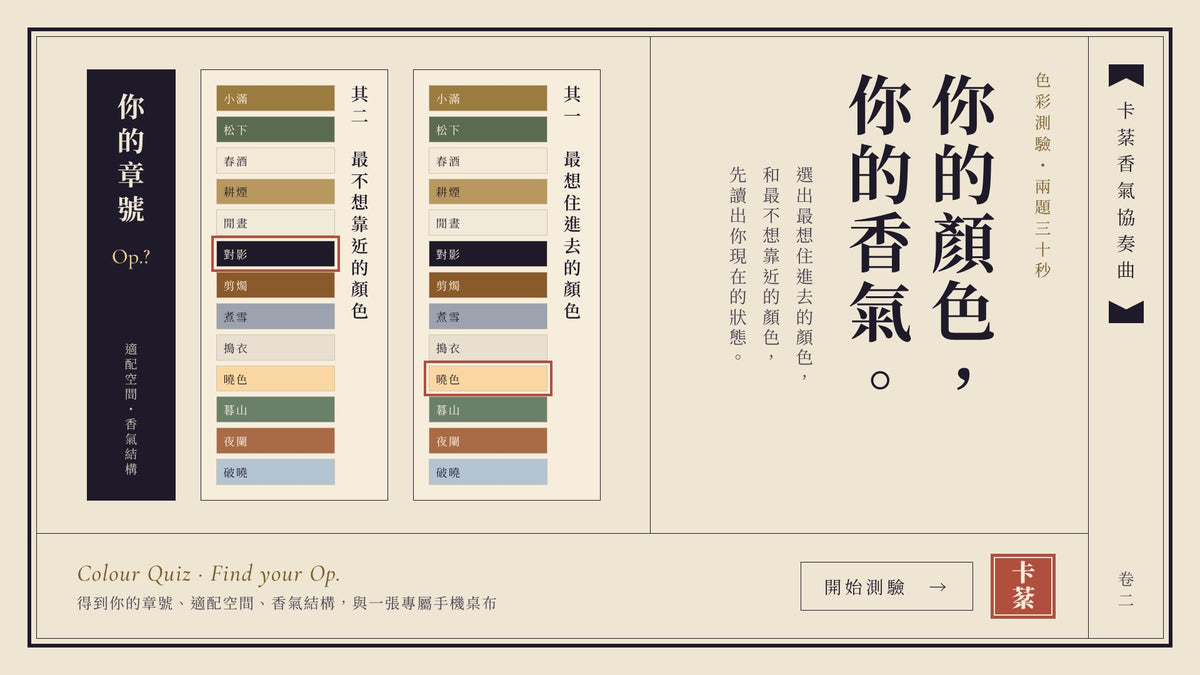The height and width of the screenshot is (675, 1200).
Task: Select 曉色 pale yellow swatch under 其二
Action: [275, 379]
